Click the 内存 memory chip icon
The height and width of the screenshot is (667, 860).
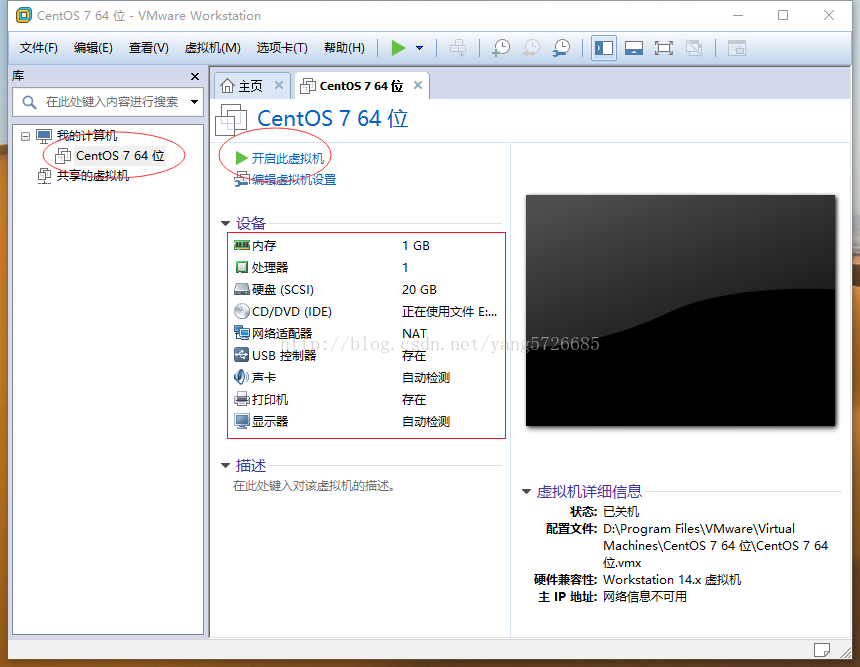click(x=242, y=245)
